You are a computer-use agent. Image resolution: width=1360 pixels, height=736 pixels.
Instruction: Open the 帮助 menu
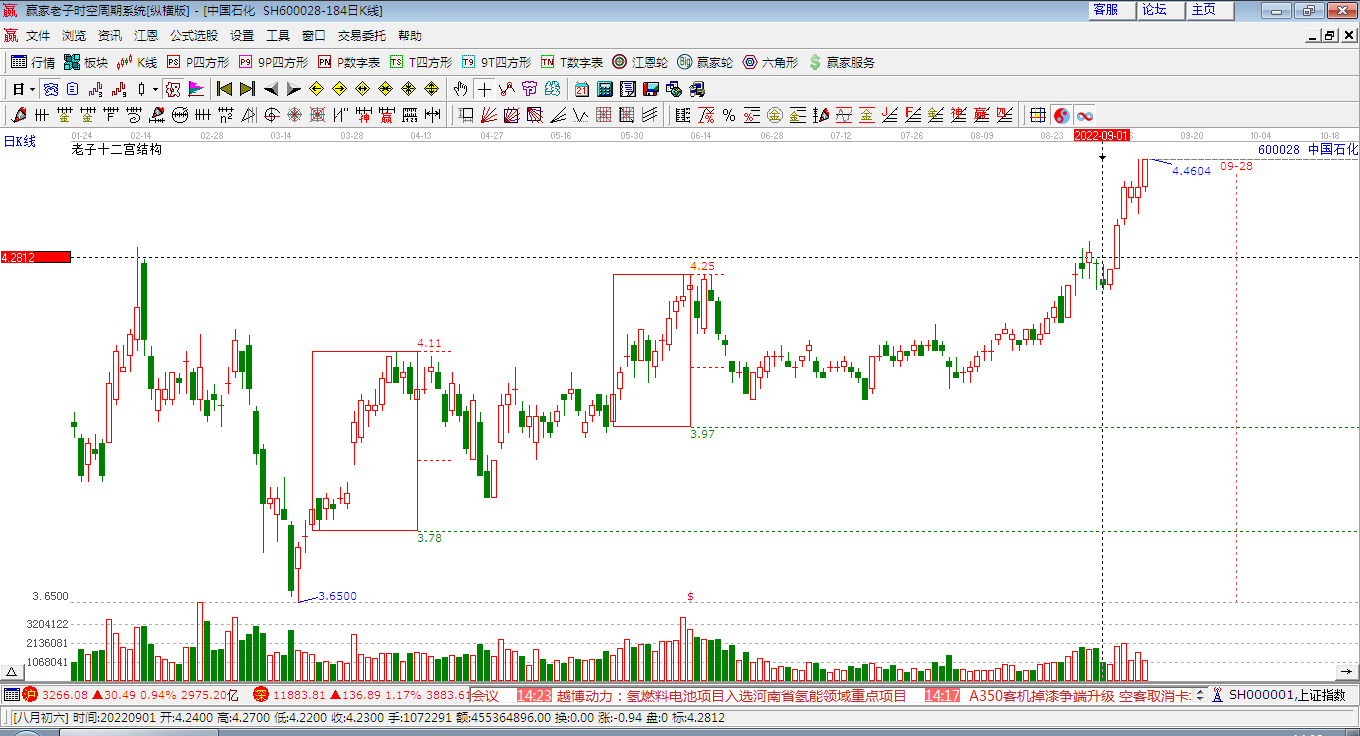click(410, 35)
